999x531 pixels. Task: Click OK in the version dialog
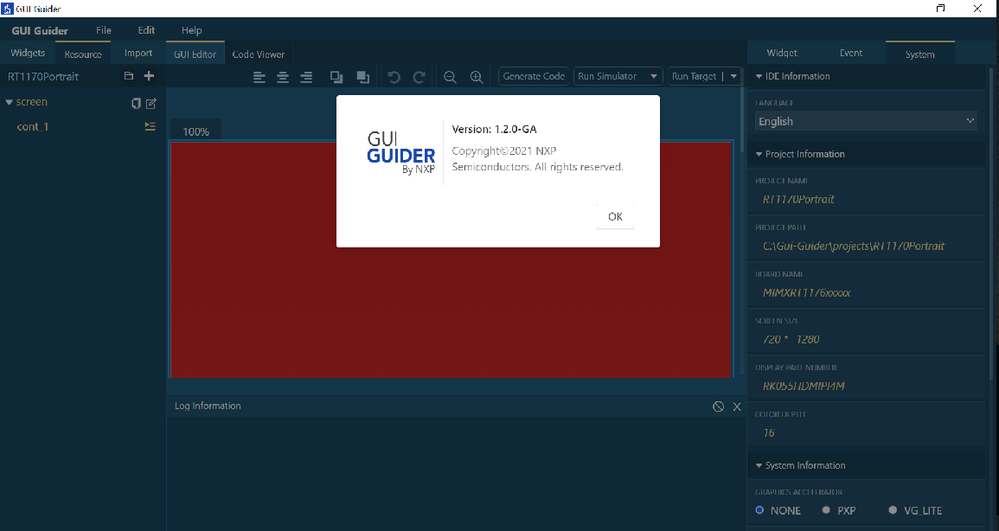[615, 217]
